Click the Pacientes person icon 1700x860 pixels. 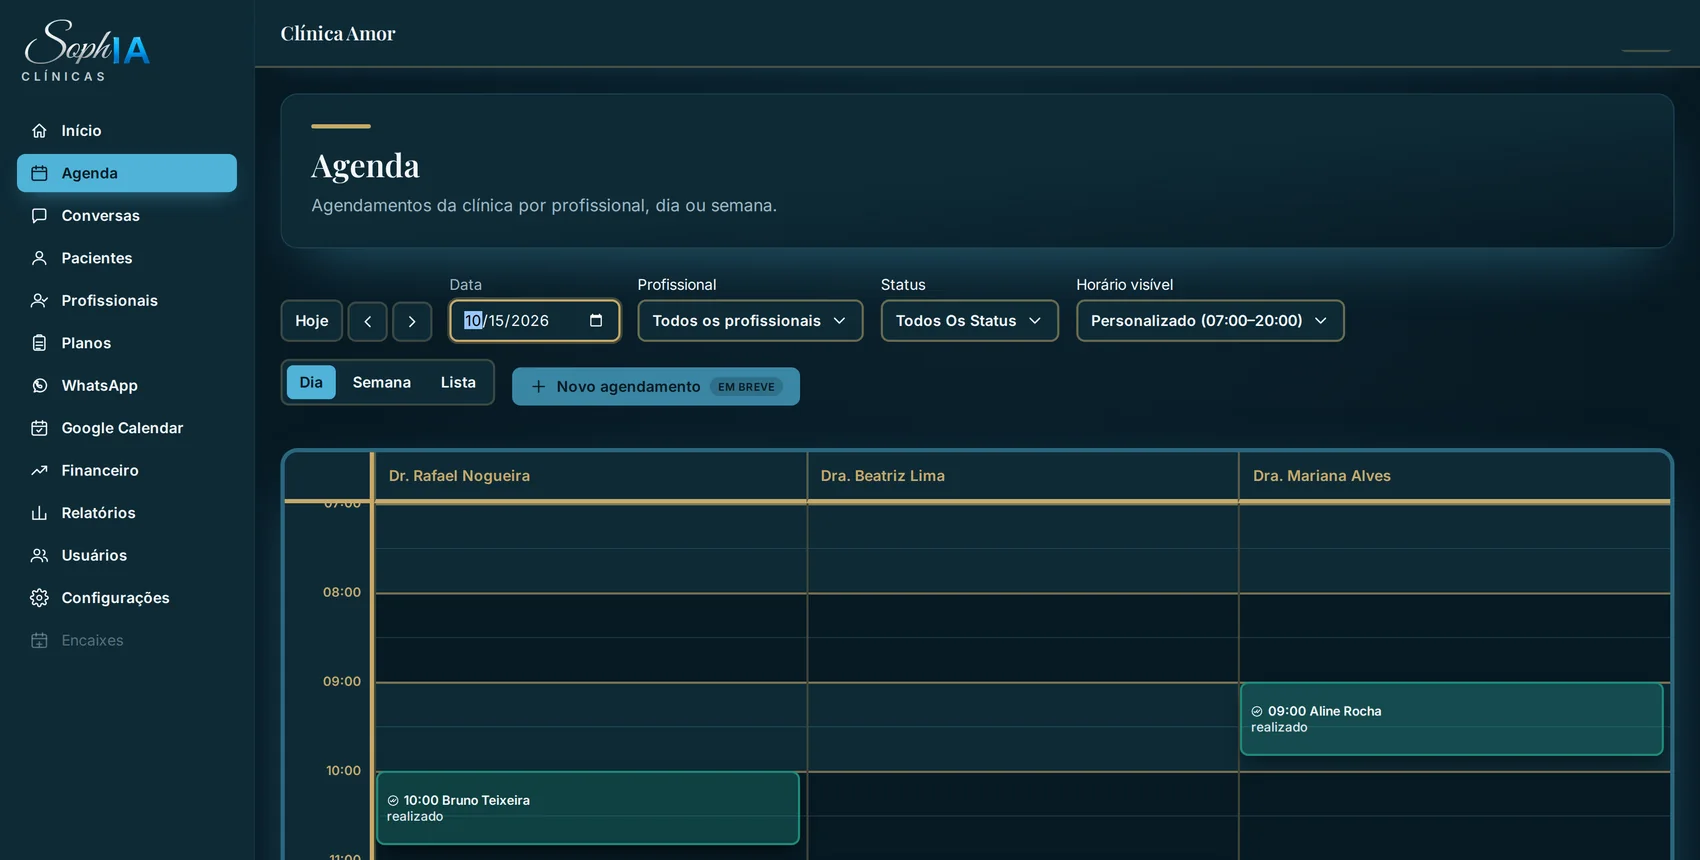click(39, 258)
